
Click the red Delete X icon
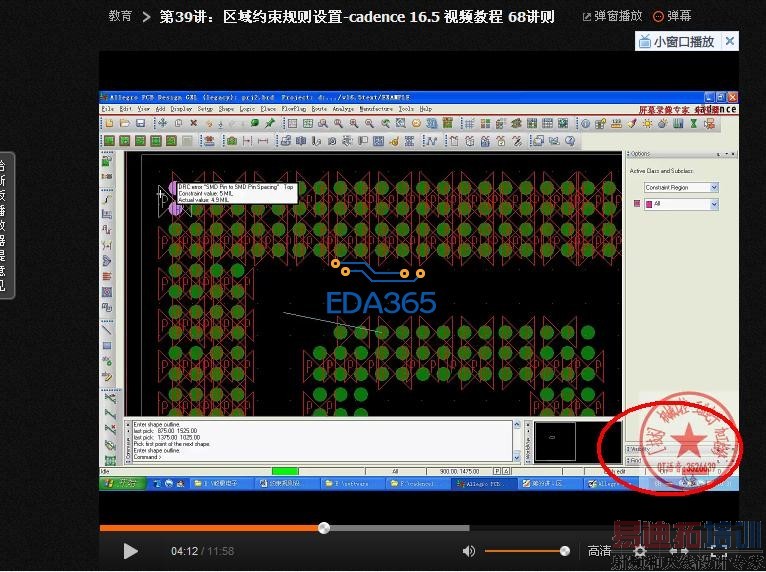pos(193,124)
